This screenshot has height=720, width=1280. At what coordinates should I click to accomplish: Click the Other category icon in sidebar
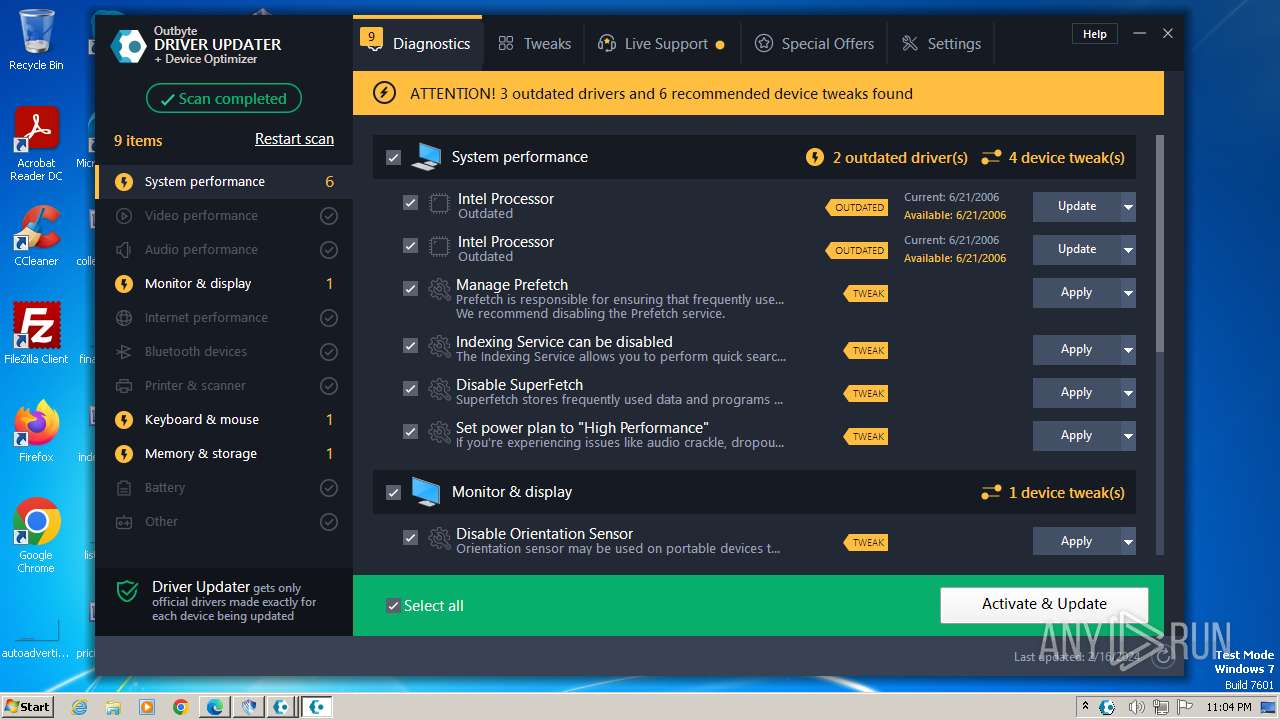(x=124, y=522)
